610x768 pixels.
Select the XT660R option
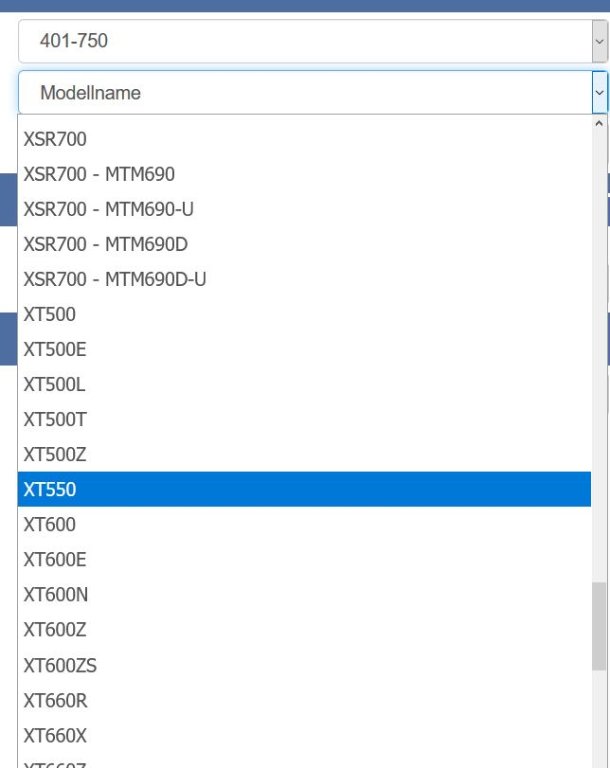[304, 700]
